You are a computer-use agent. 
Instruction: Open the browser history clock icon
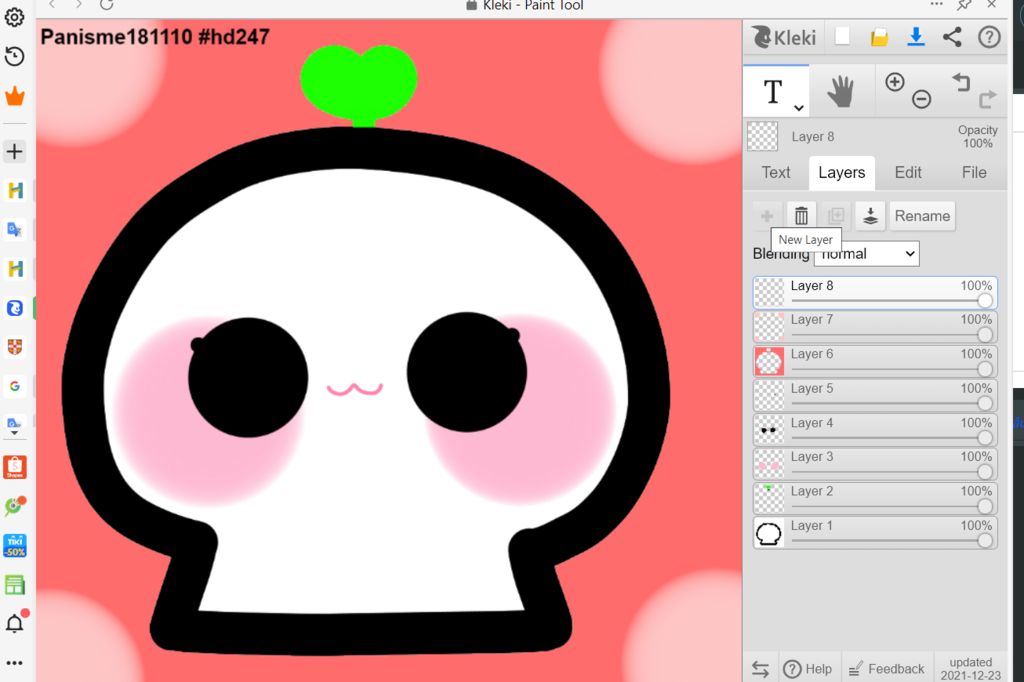coord(14,56)
